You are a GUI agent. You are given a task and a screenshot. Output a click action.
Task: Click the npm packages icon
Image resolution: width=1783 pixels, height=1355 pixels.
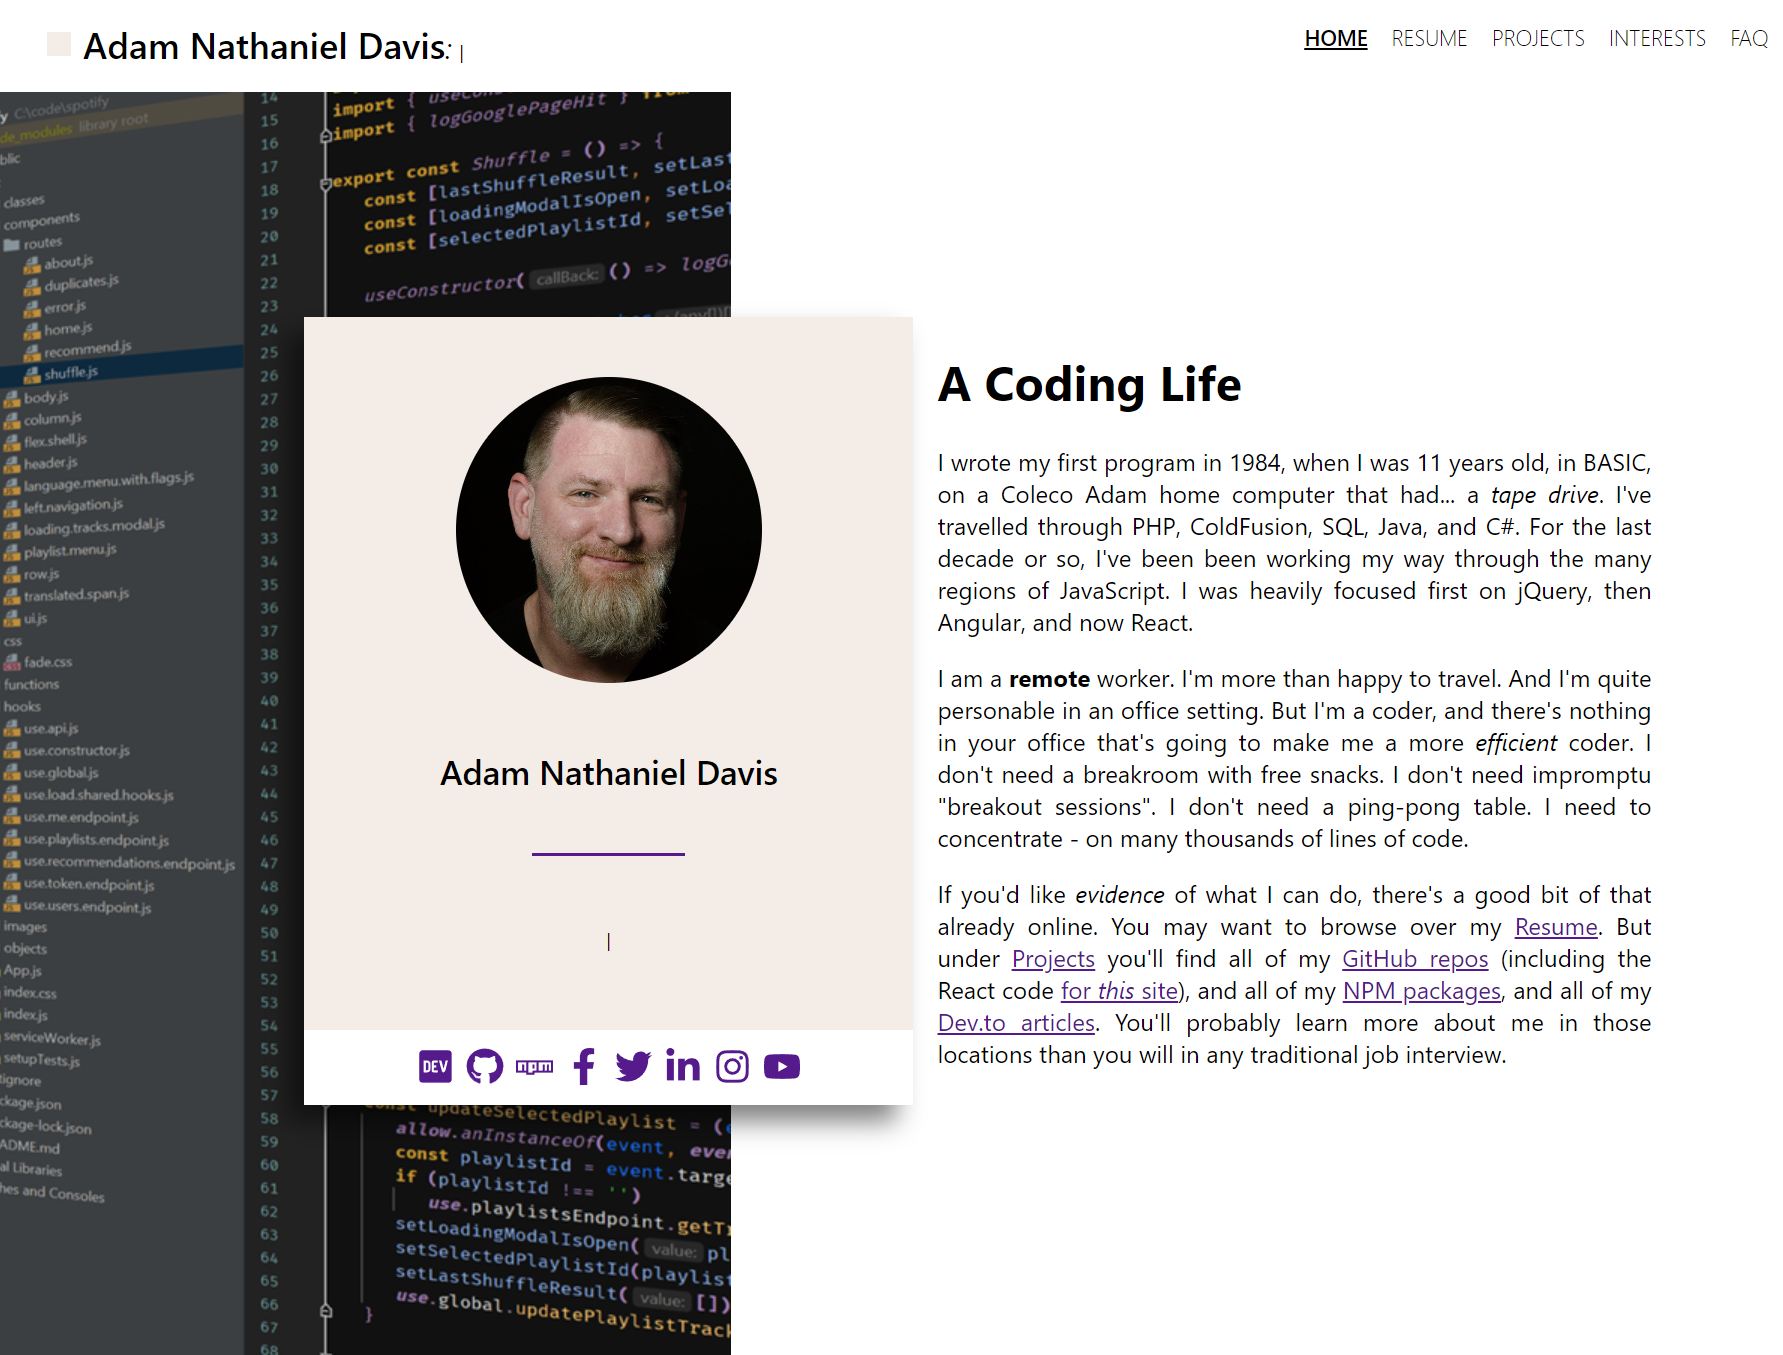[x=534, y=1067]
